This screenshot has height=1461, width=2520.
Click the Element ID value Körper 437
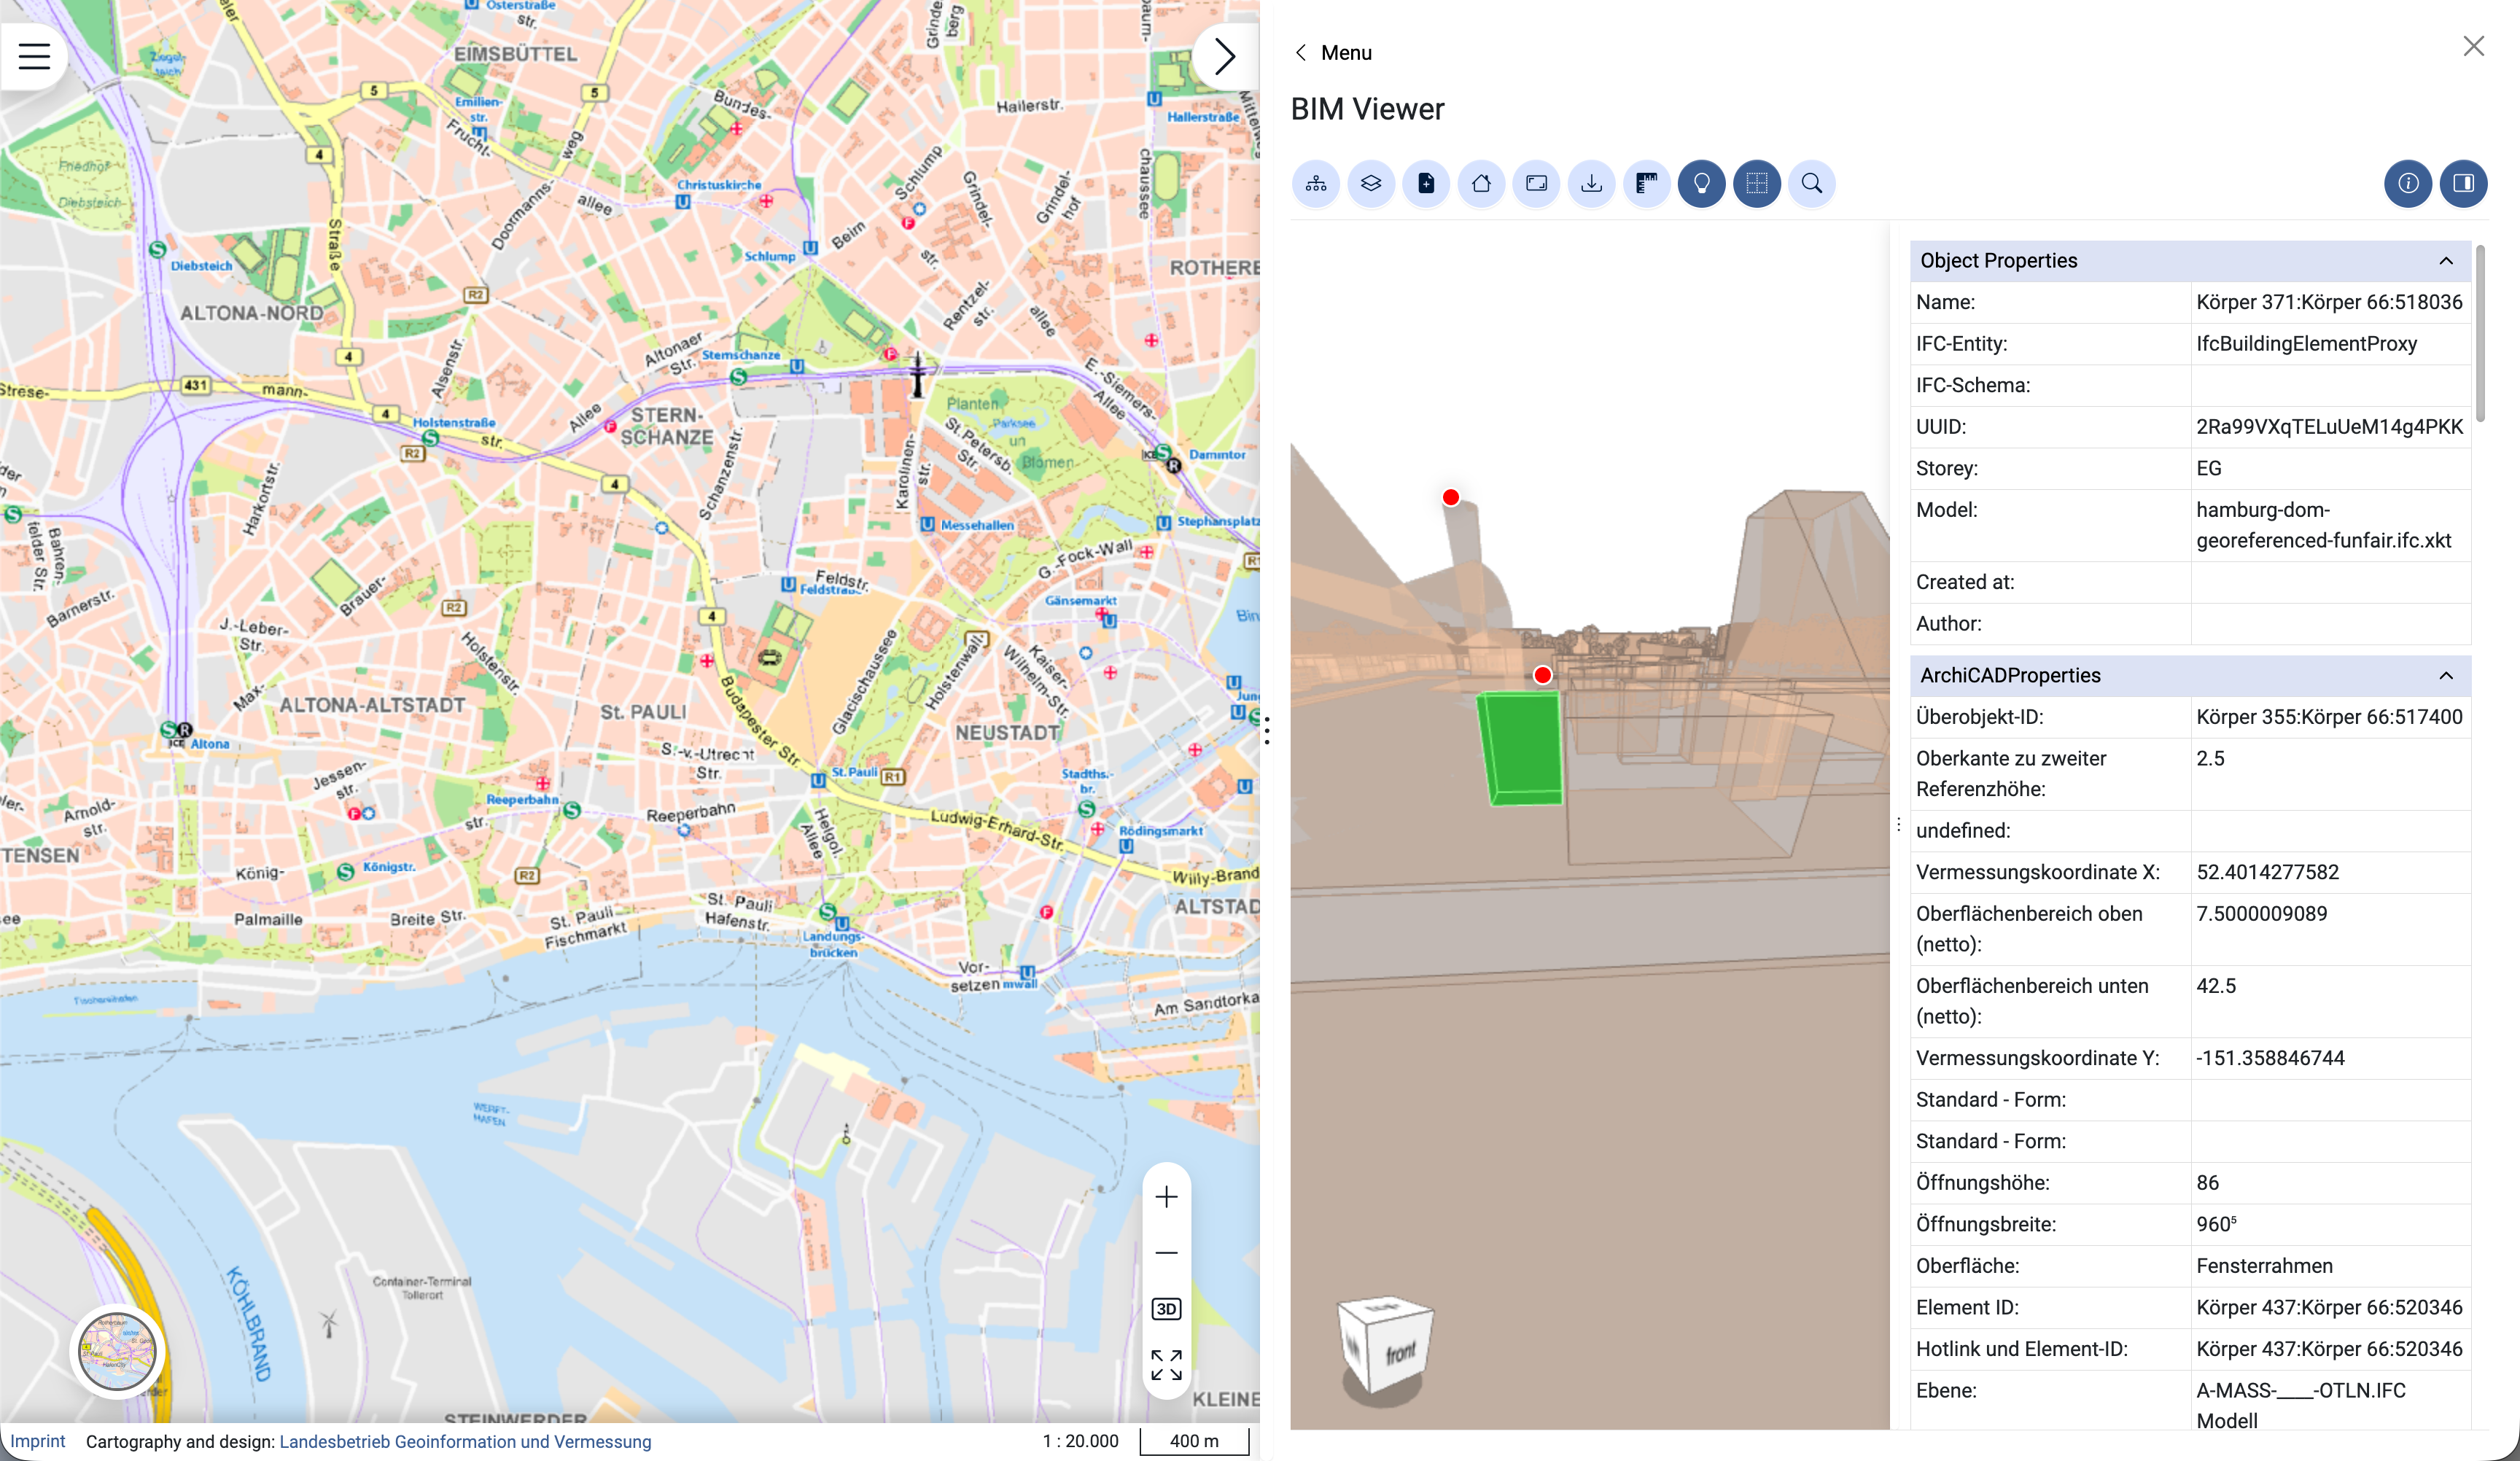point(2329,1308)
